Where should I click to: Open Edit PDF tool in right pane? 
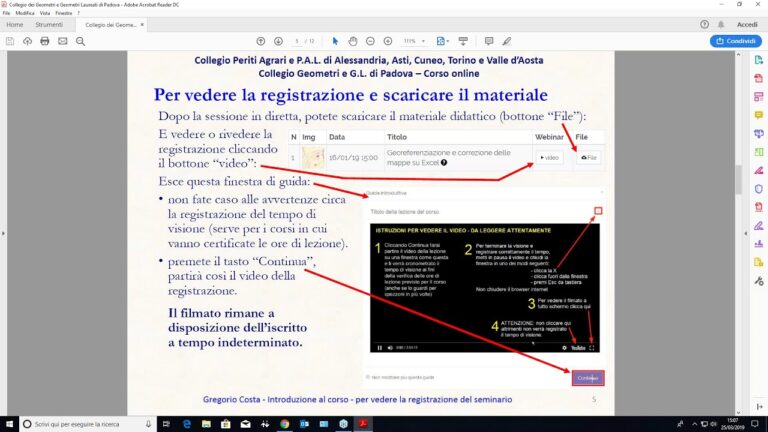[759, 96]
